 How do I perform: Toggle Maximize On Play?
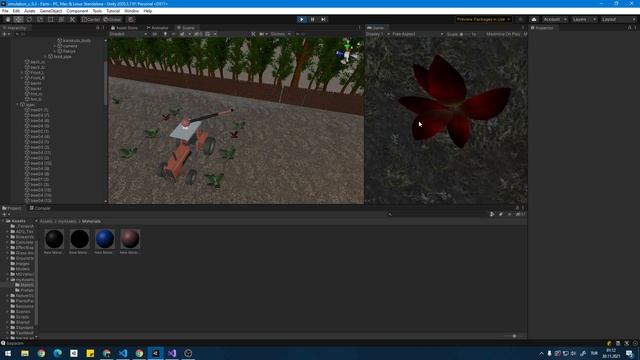pyautogui.click(x=503, y=34)
